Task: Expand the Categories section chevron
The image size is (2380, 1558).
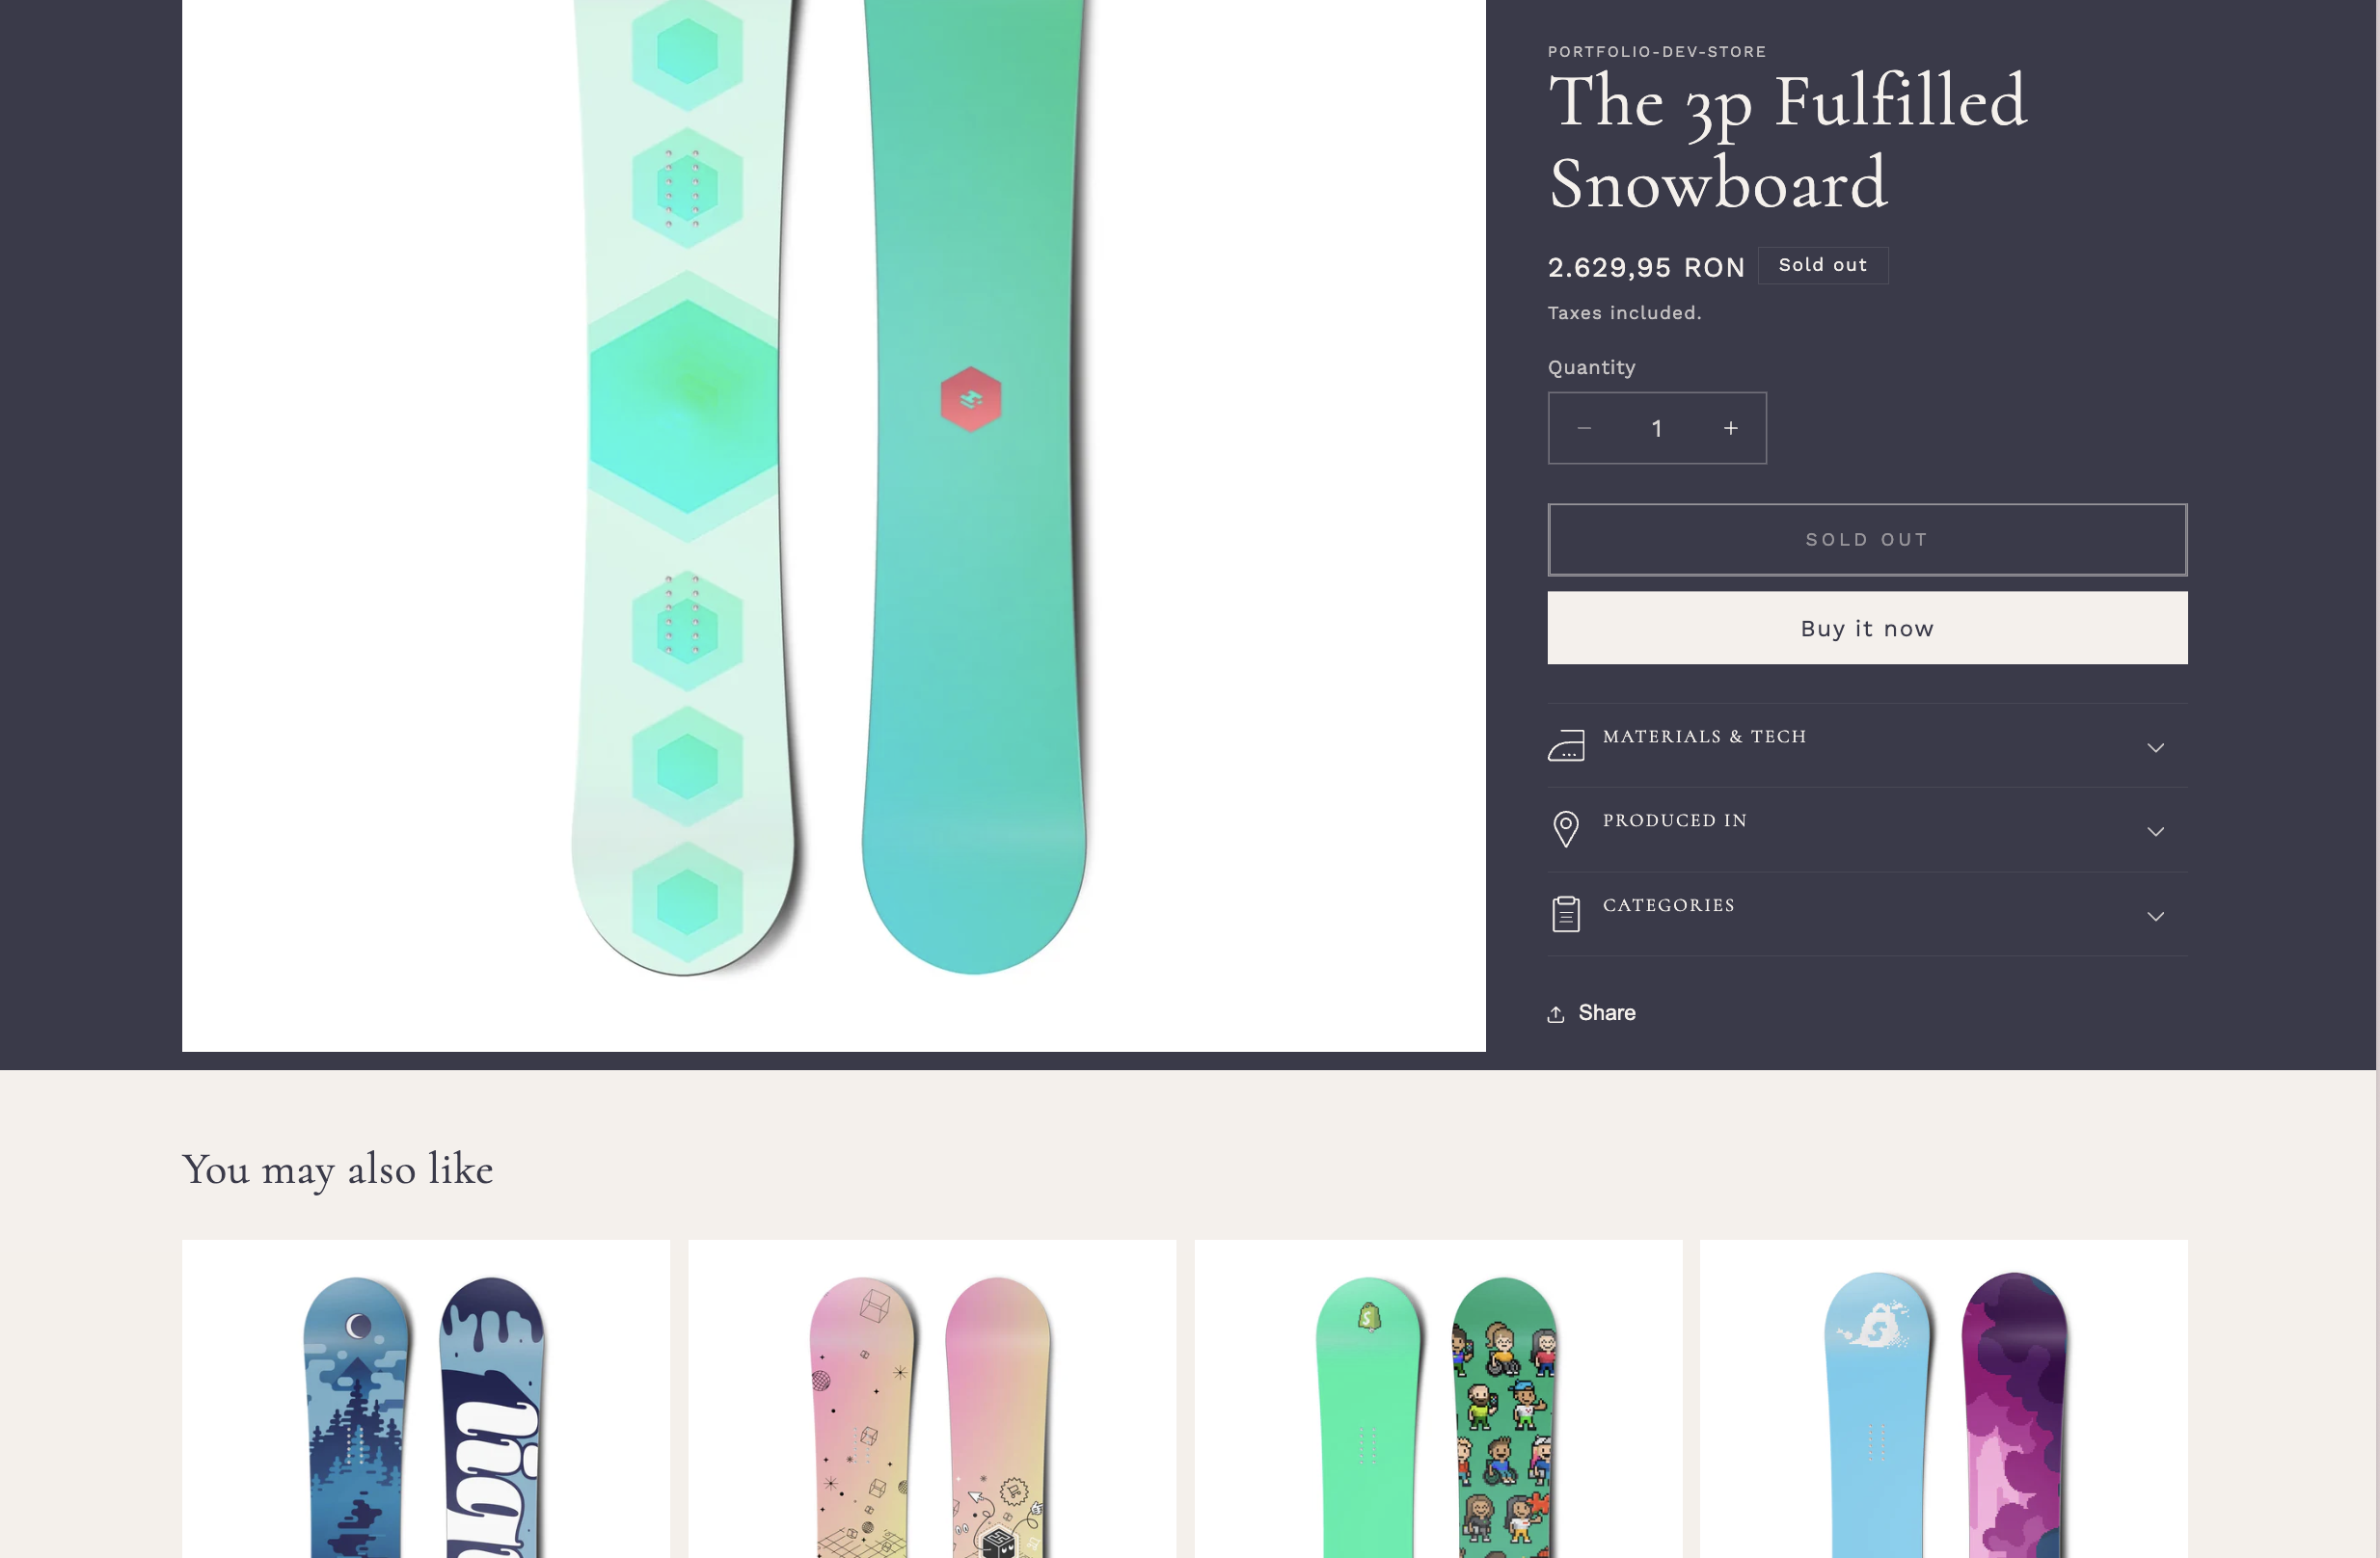Action: tap(2156, 917)
